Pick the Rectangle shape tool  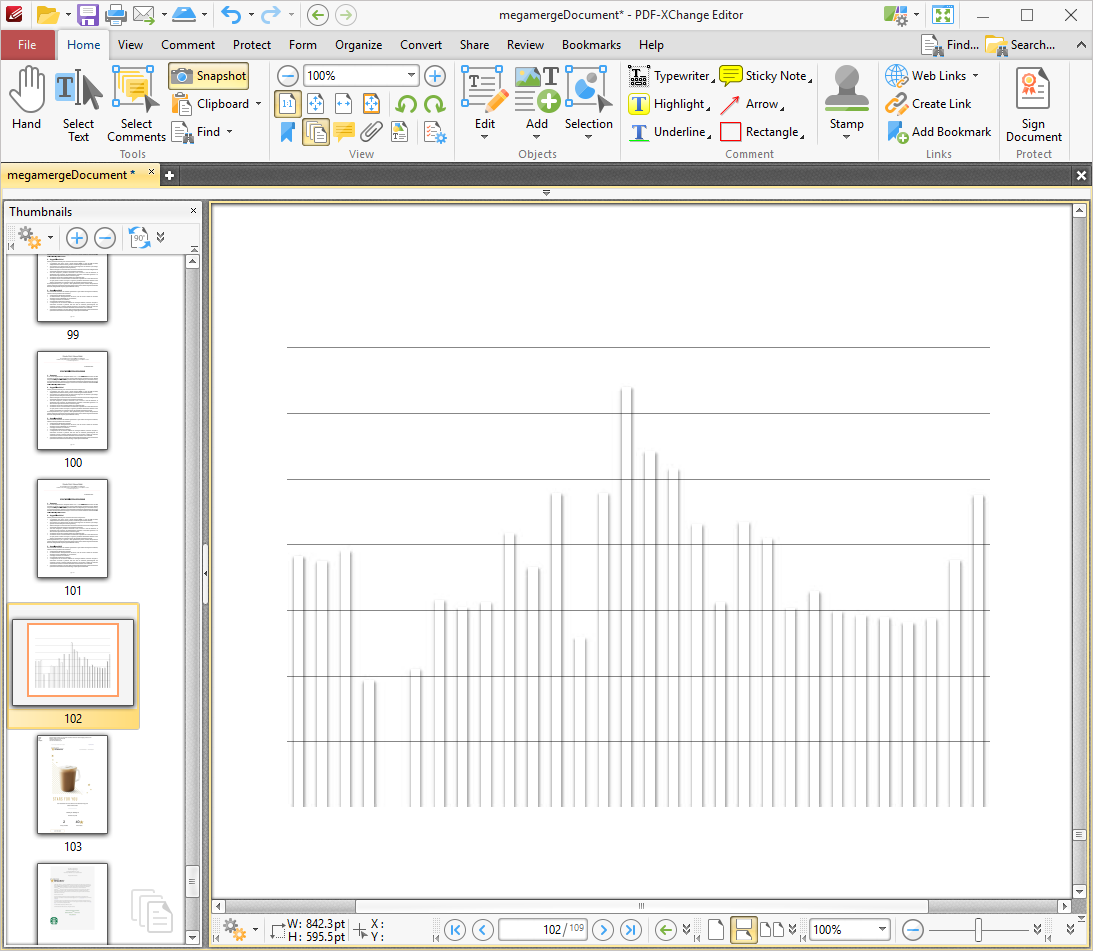coord(762,132)
